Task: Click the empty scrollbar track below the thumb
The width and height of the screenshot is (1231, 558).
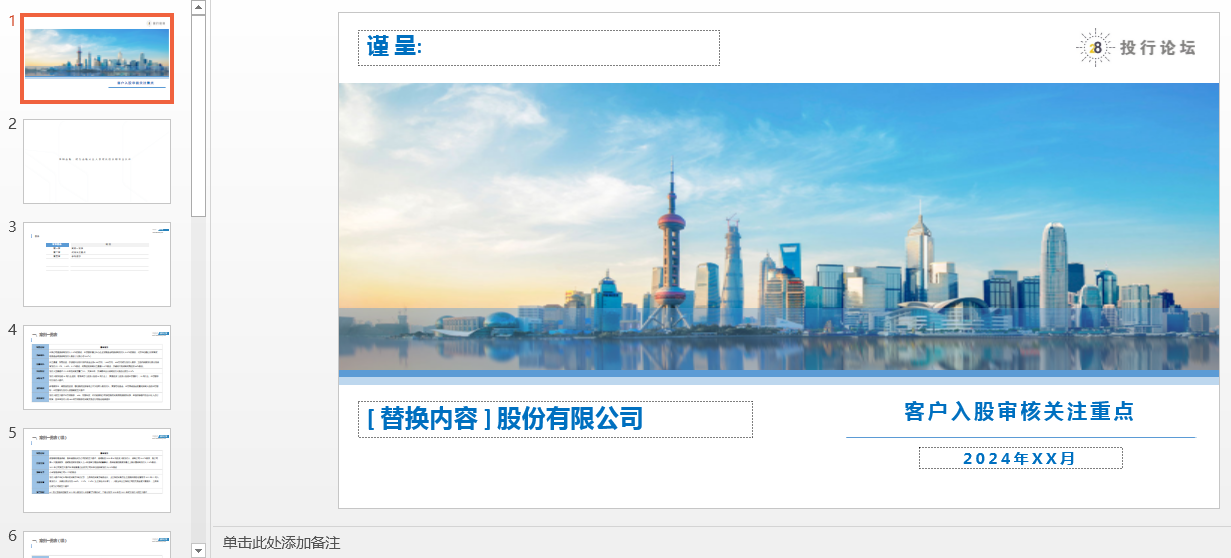Action: pyautogui.click(x=198, y=380)
